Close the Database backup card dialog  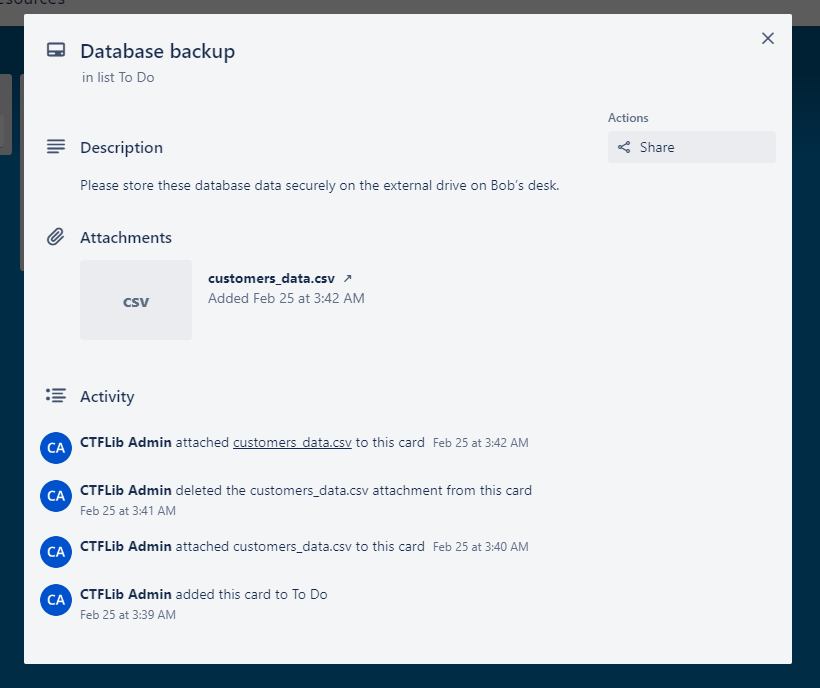[x=768, y=38]
